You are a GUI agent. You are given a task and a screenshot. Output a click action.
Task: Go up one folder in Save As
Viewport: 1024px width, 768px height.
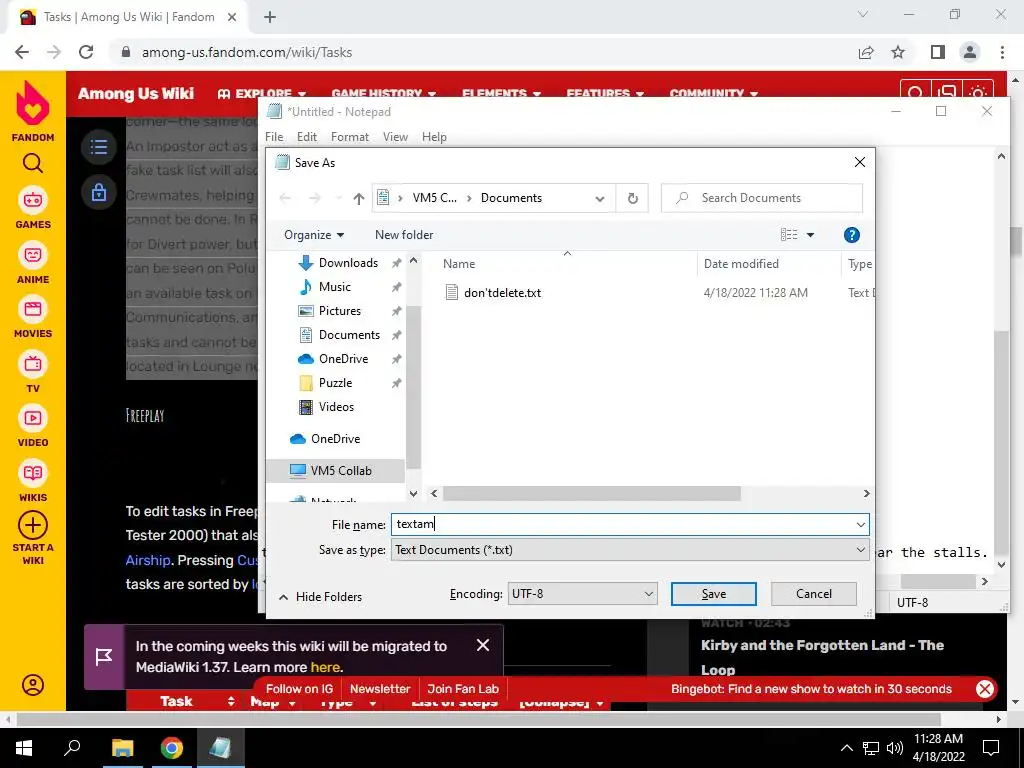pyautogui.click(x=359, y=199)
